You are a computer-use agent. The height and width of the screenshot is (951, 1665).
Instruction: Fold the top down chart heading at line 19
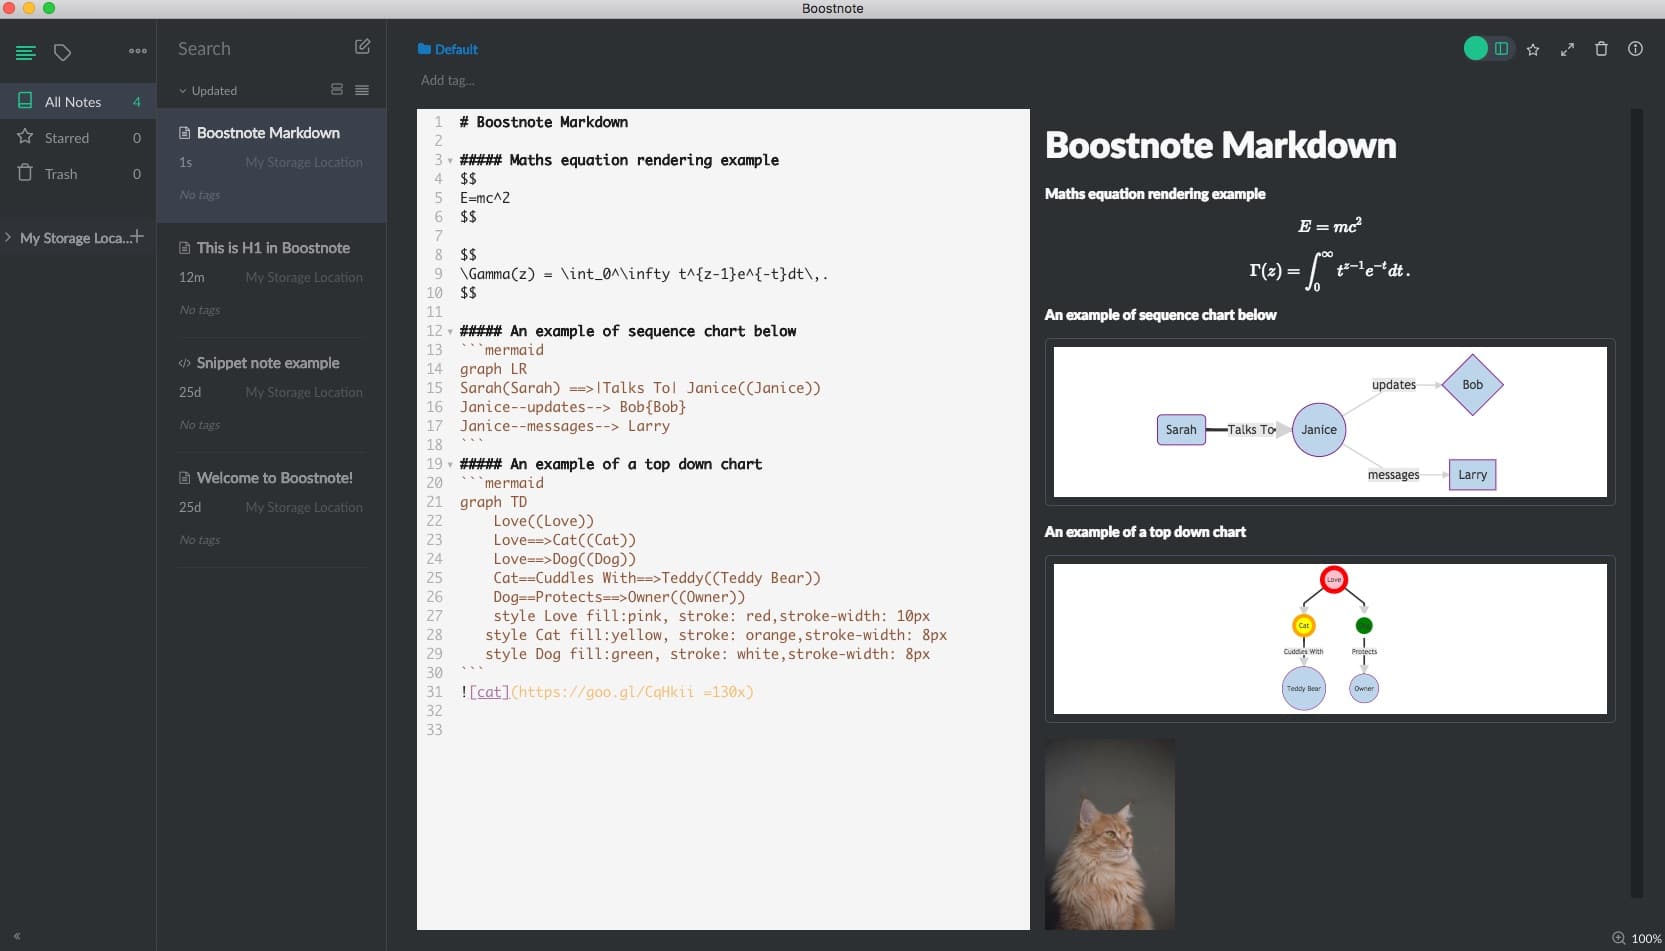[450, 465]
